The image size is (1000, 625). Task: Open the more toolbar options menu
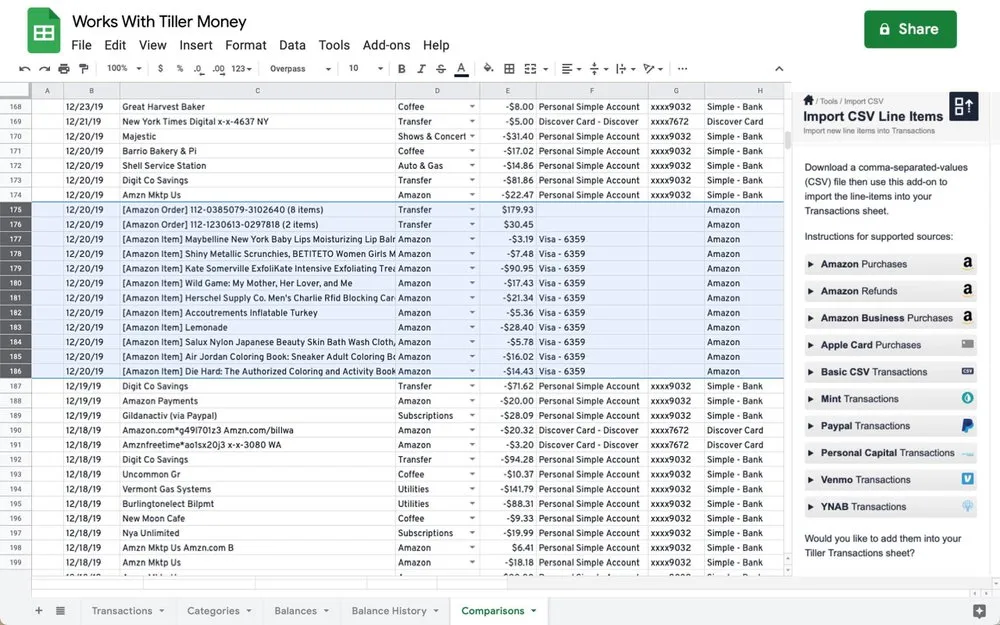pos(682,69)
